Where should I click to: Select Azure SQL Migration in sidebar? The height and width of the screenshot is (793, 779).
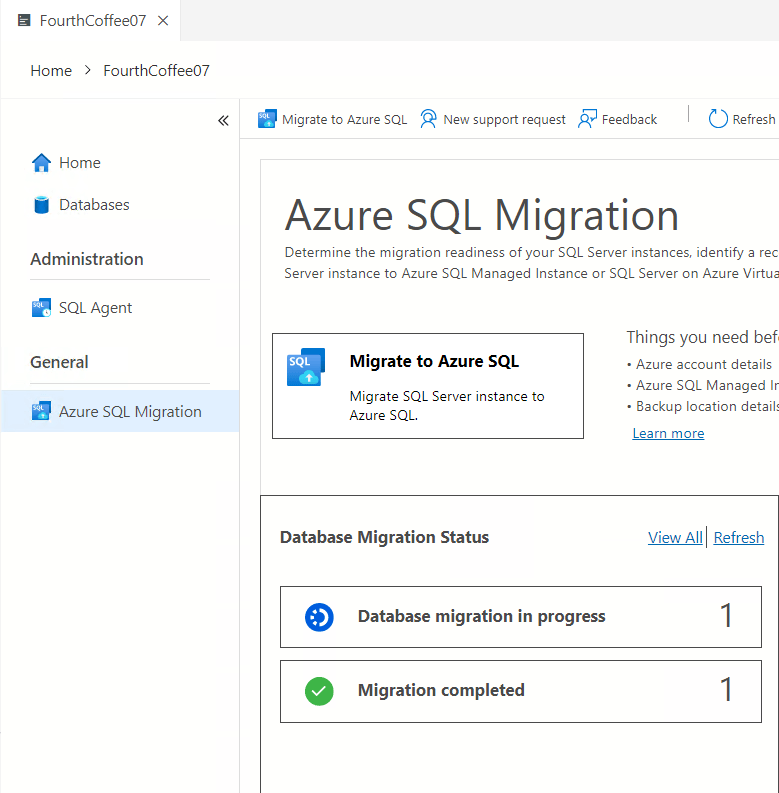point(130,412)
